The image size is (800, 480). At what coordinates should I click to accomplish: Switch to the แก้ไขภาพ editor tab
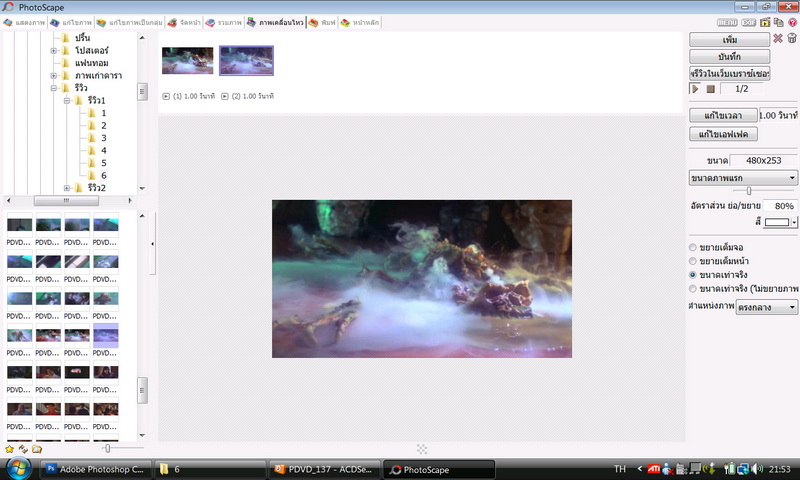click(71, 22)
